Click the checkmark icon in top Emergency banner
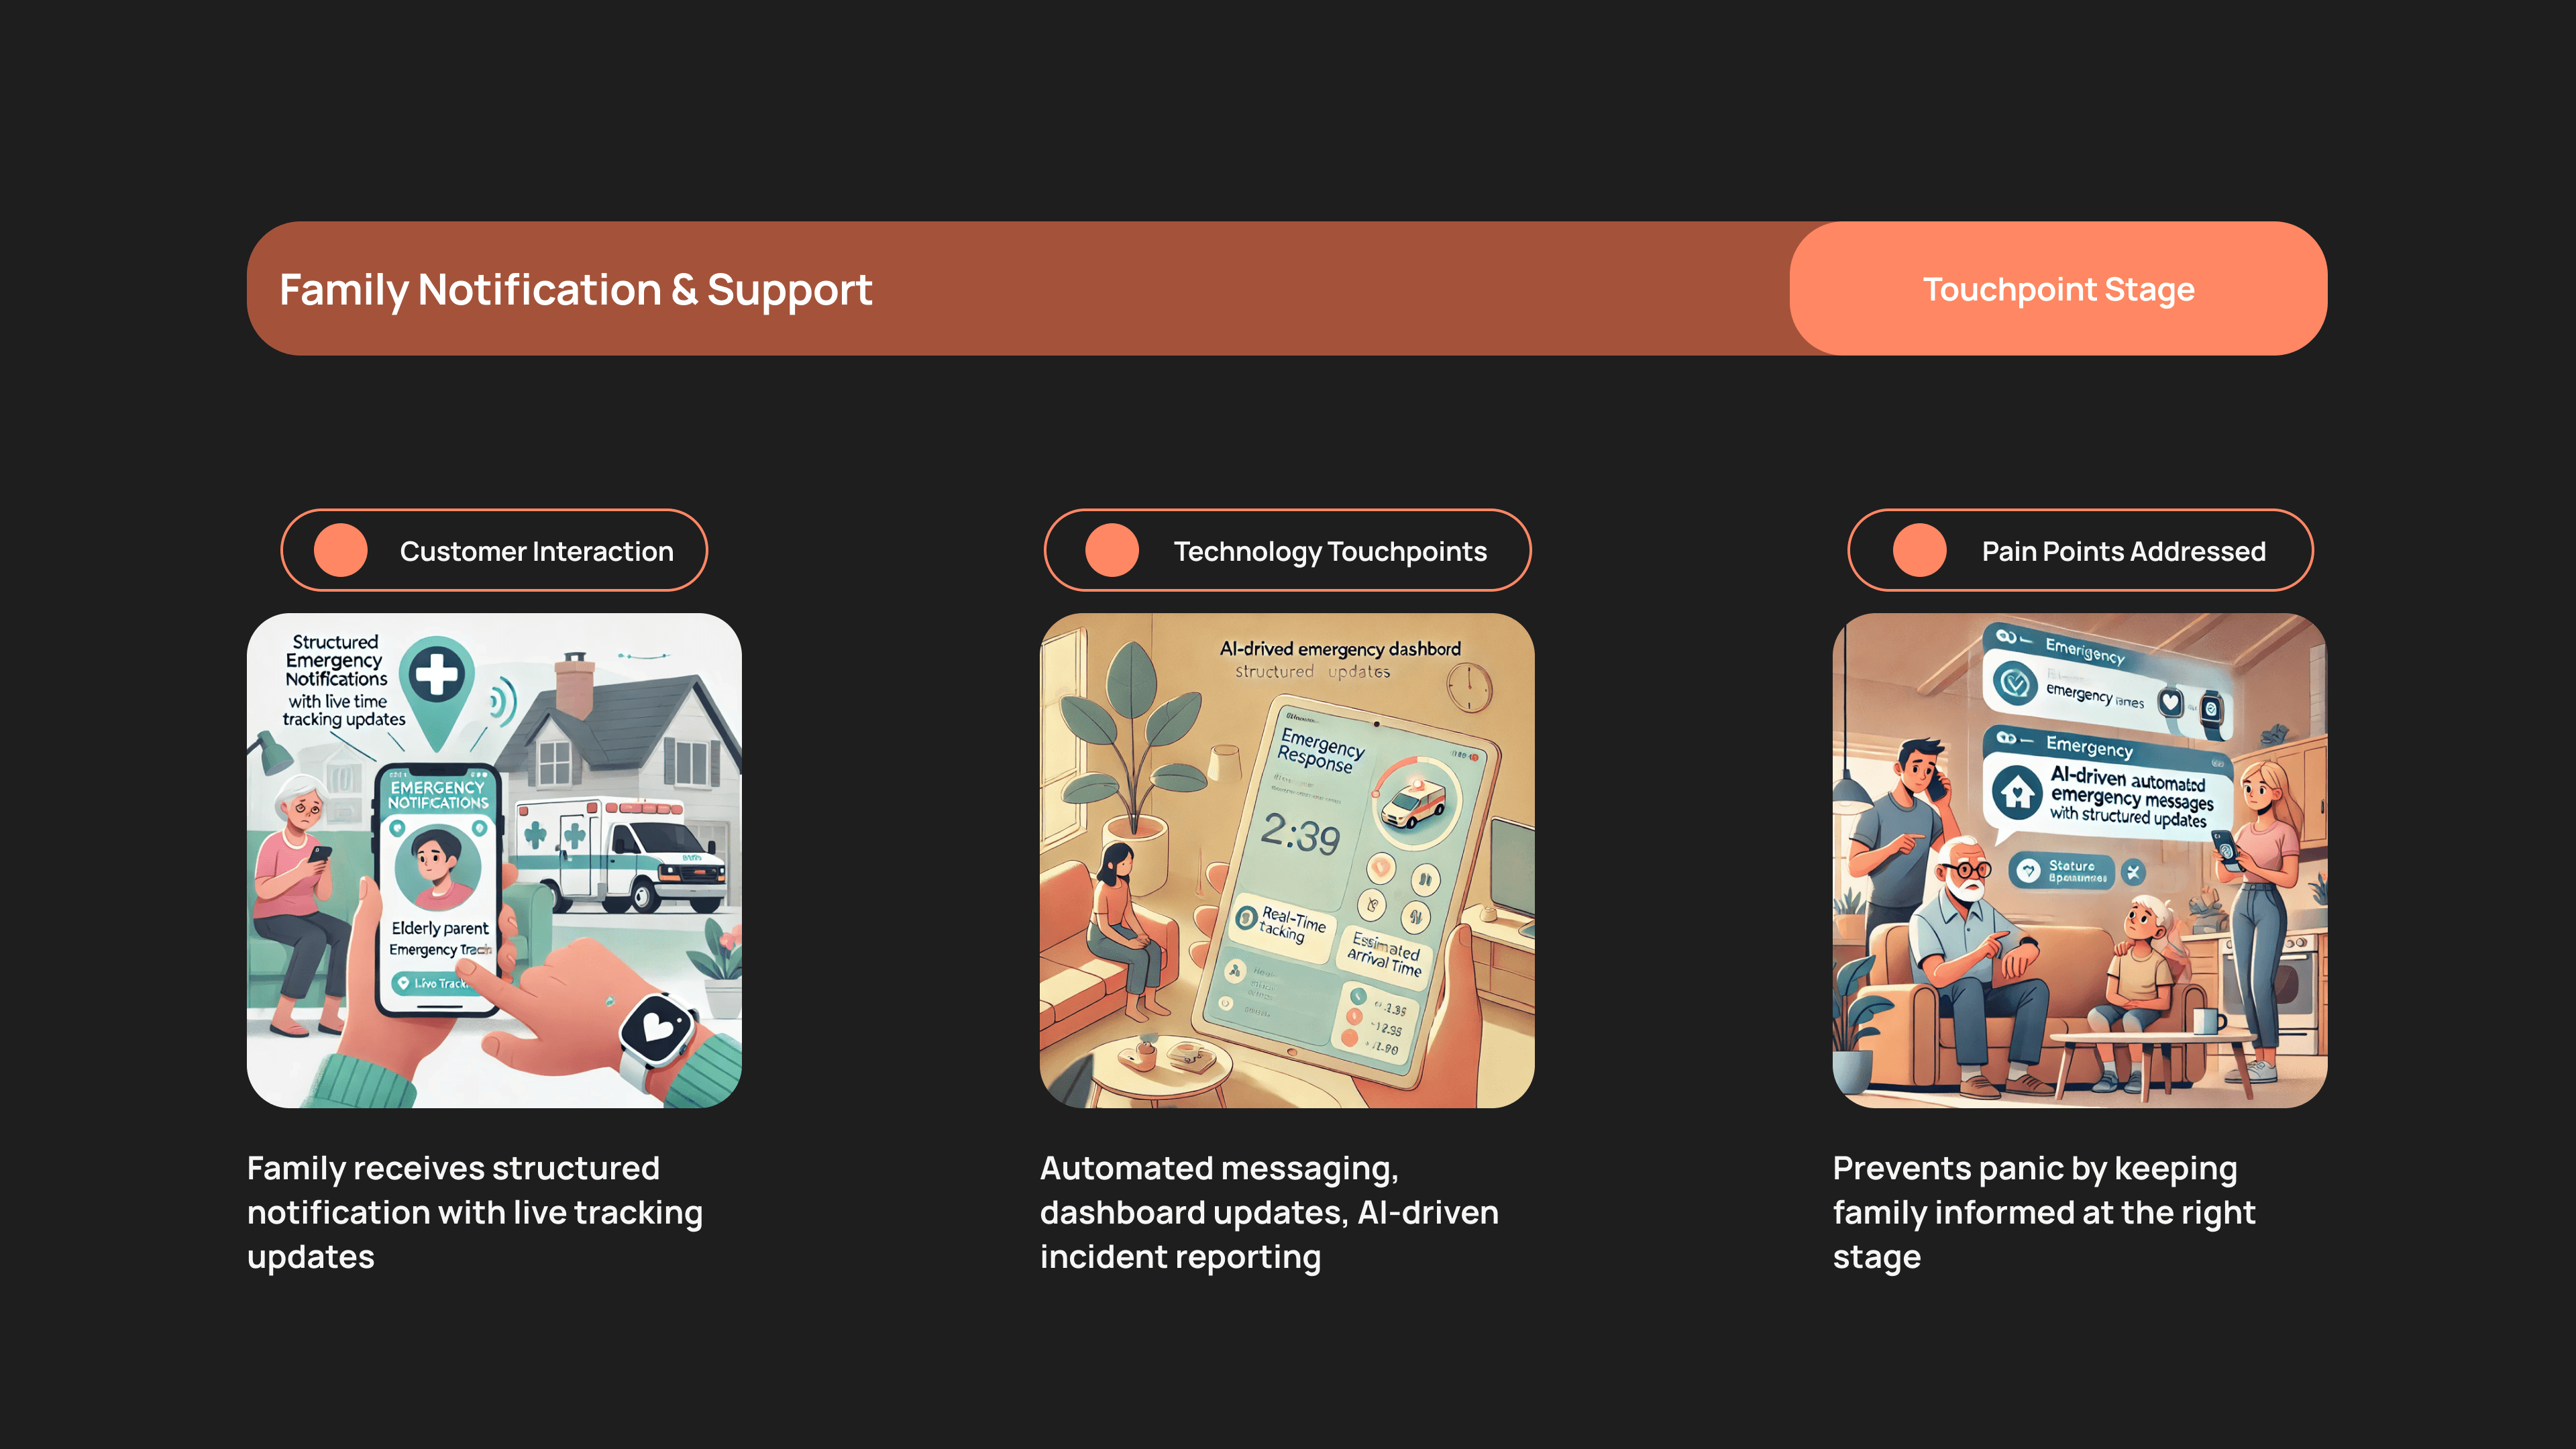 [2015, 683]
